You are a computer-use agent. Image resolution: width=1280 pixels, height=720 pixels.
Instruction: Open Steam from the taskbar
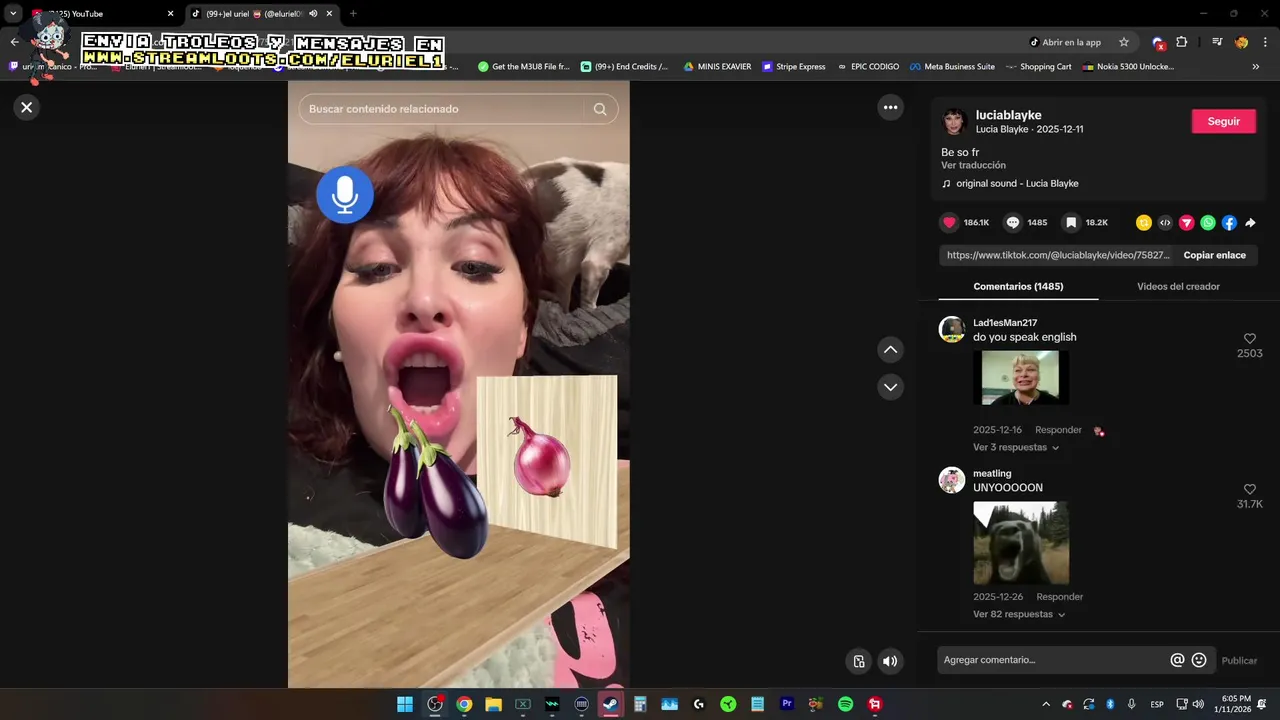(610, 704)
